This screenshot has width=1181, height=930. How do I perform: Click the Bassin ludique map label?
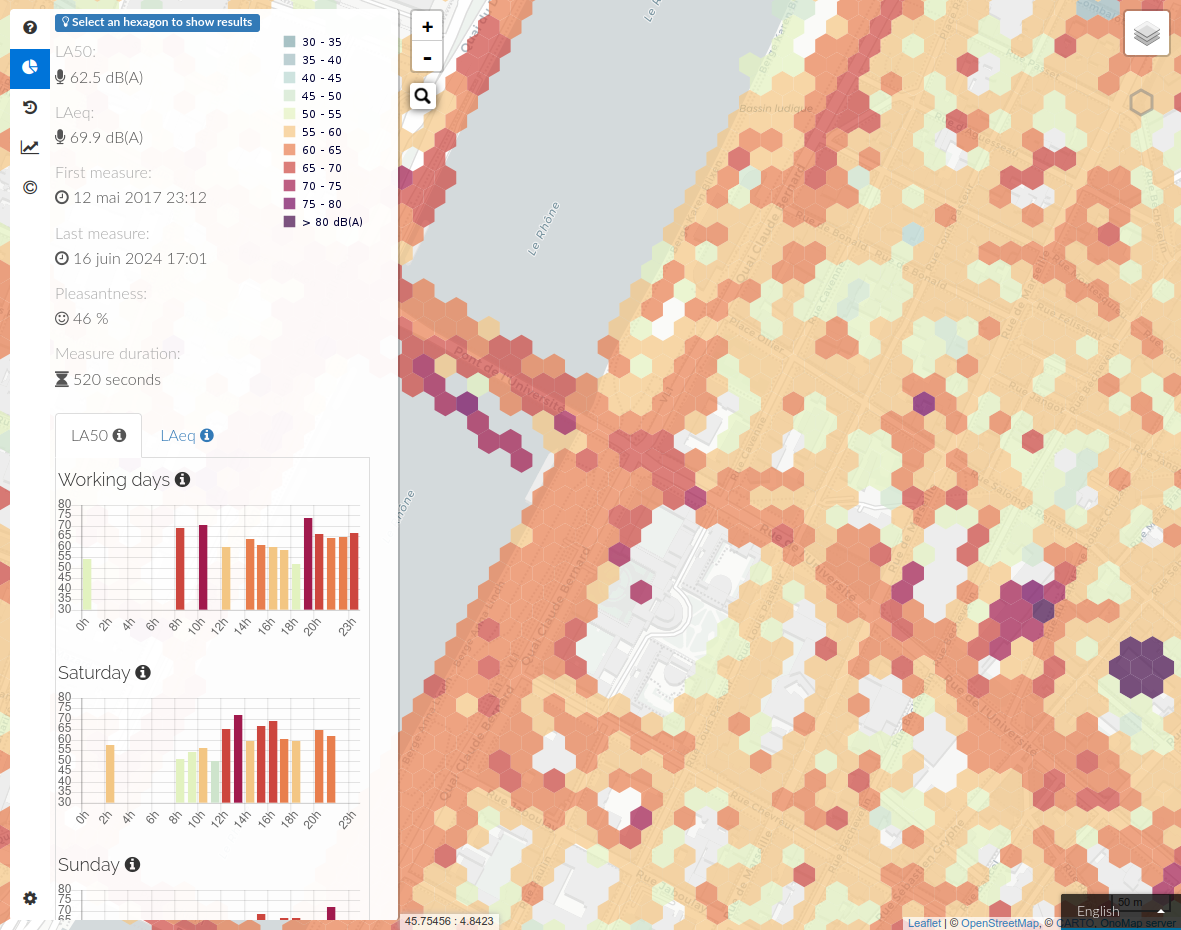coord(776,108)
